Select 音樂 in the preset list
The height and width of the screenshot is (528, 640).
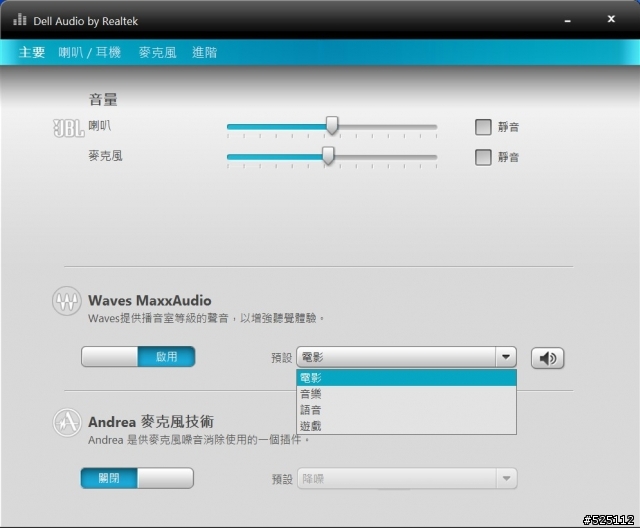click(x=407, y=394)
